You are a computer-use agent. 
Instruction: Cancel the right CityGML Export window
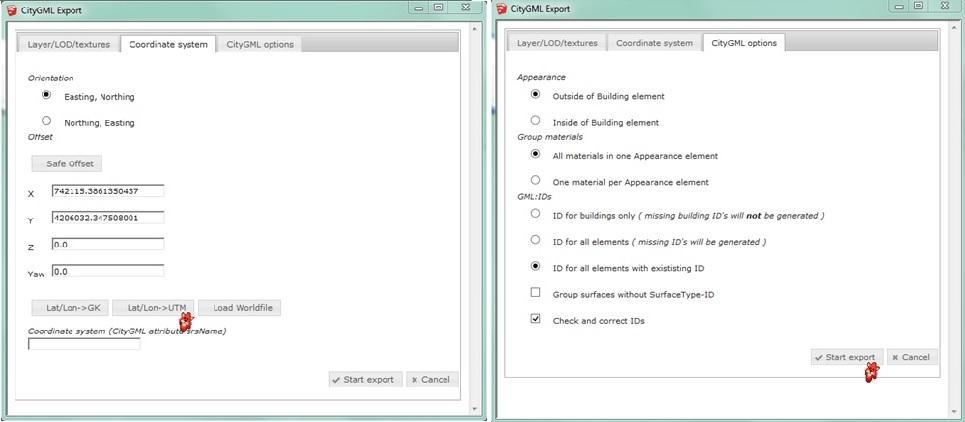912,357
